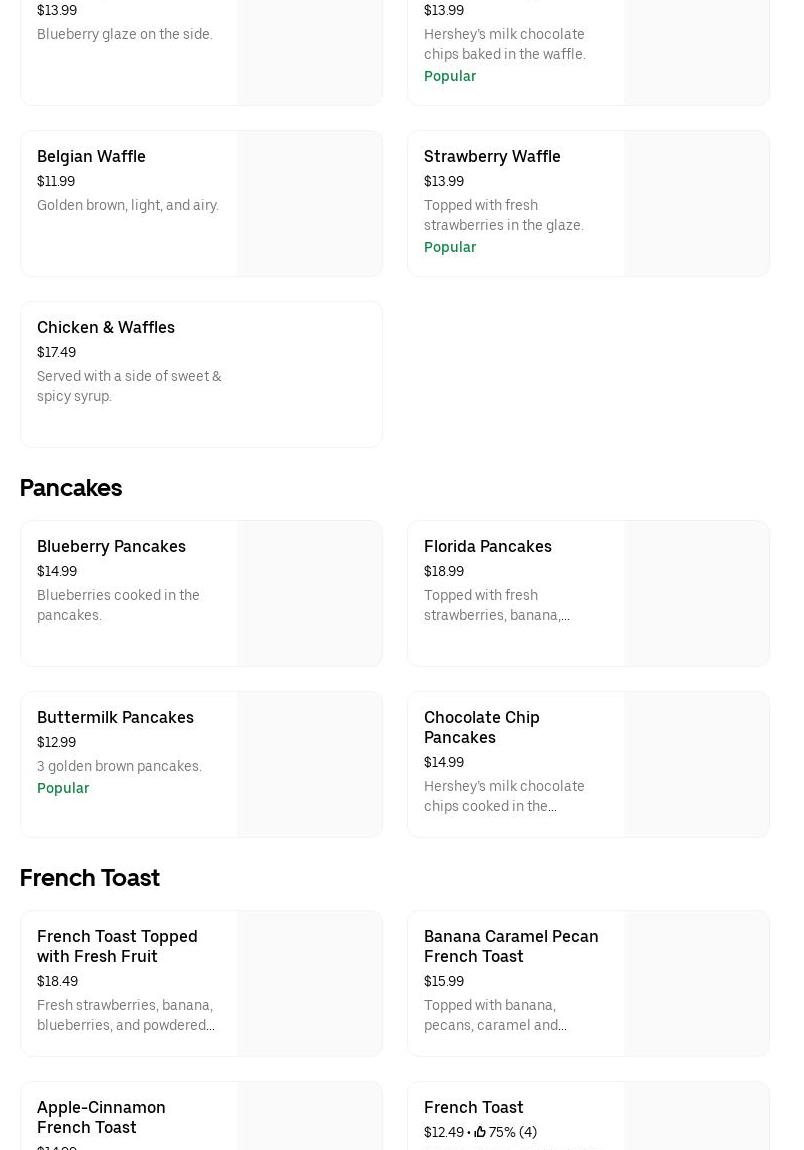
Task: Click the Florida Pancakes photo placeholder
Action: pyautogui.click(x=696, y=594)
